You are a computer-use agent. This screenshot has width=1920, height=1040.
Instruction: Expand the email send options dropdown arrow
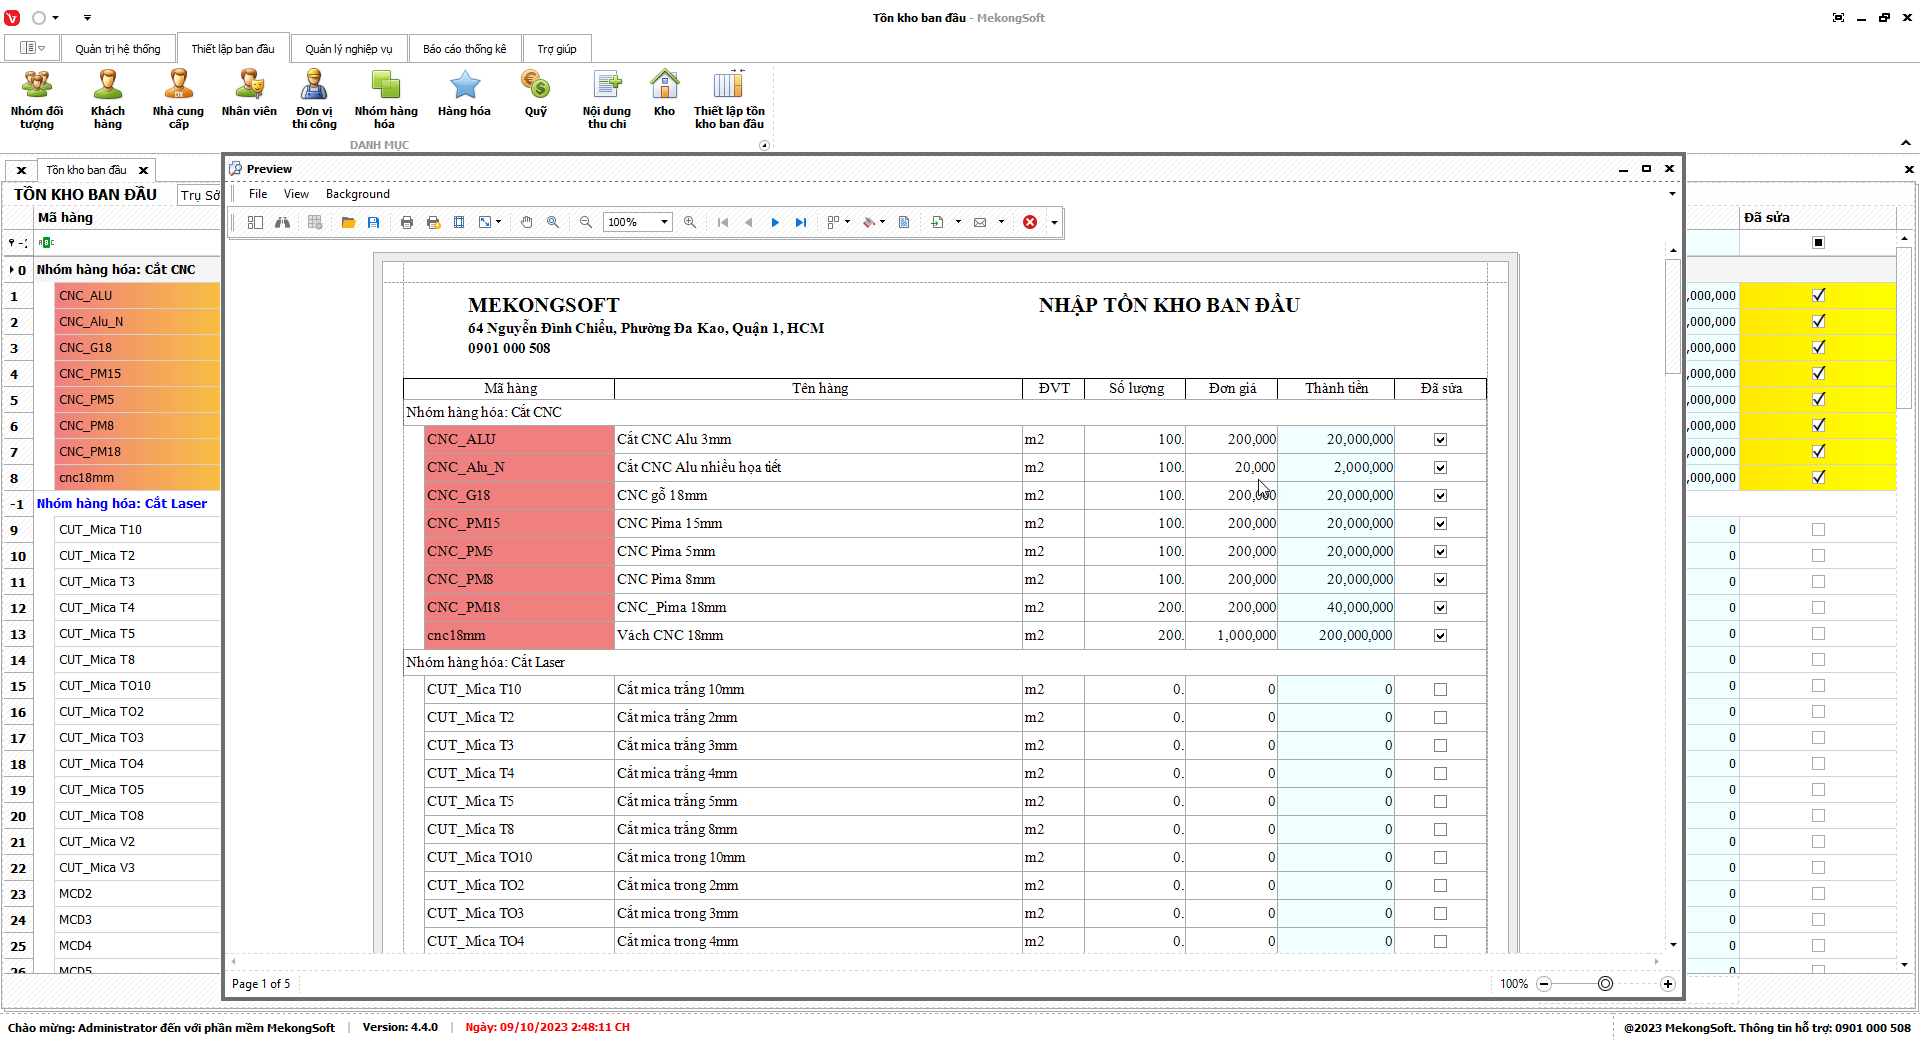(x=1001, y=222)
